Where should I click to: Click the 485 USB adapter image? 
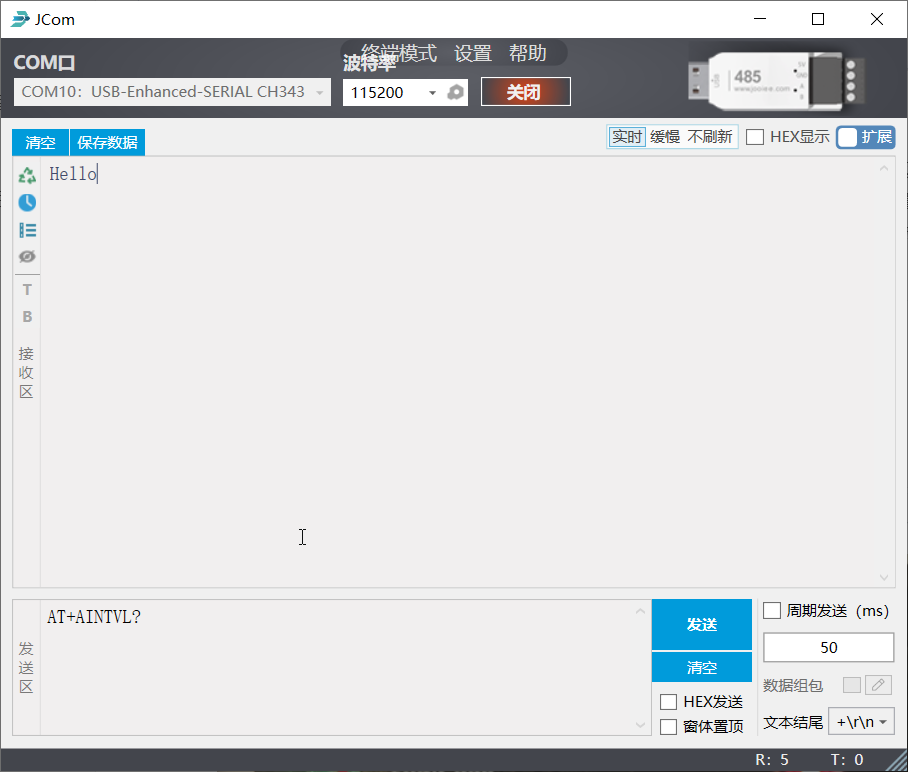tap(775, 79)
